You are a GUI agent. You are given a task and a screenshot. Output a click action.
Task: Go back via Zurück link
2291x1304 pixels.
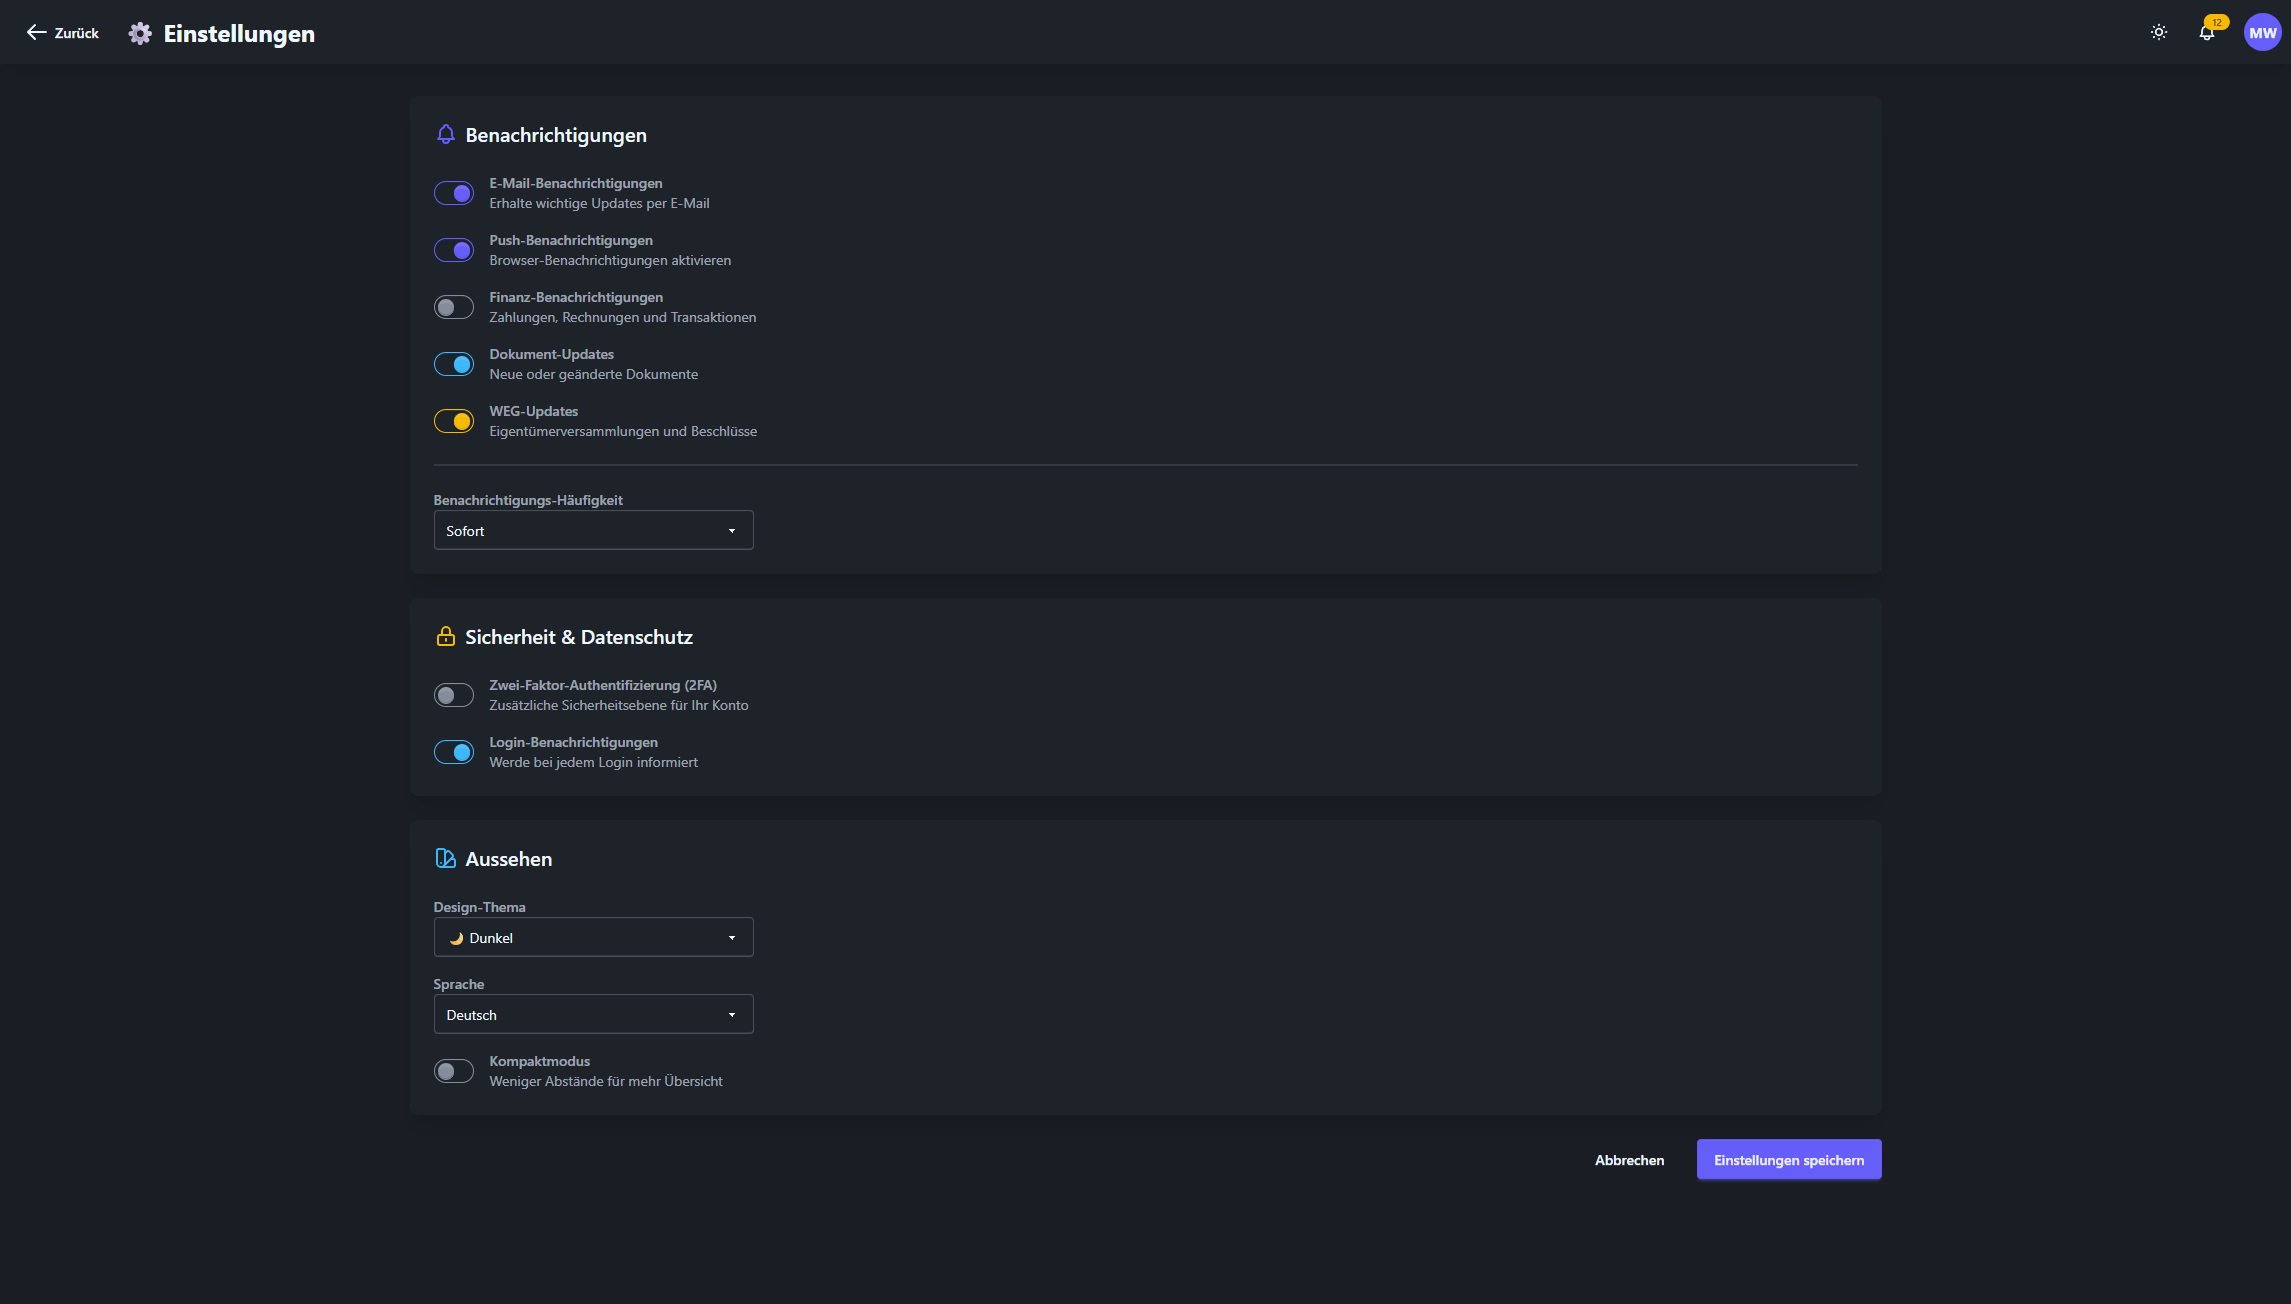tap(76, 33)
